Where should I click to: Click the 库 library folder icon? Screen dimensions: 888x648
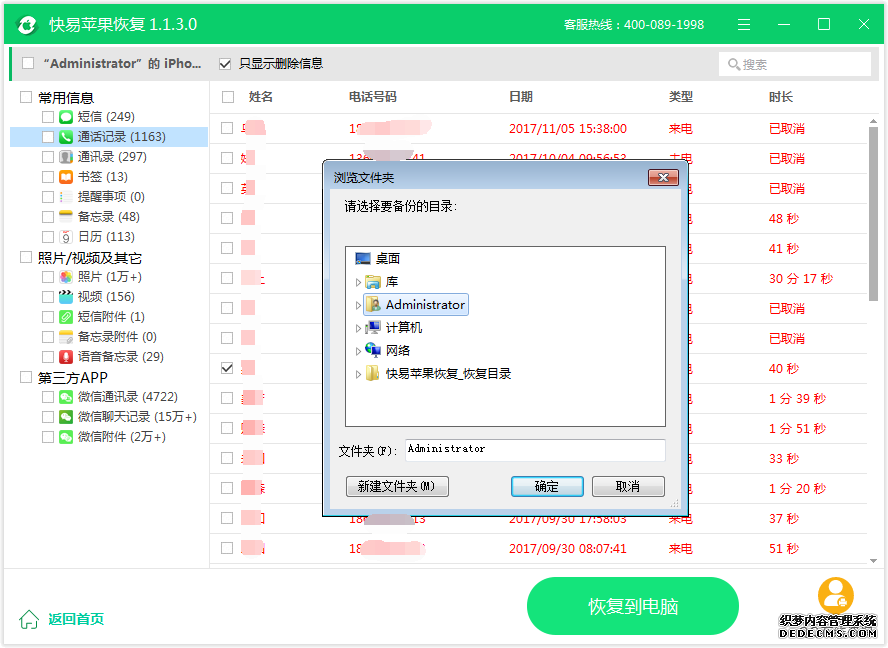pyautogui.click(x=373, y=282)
